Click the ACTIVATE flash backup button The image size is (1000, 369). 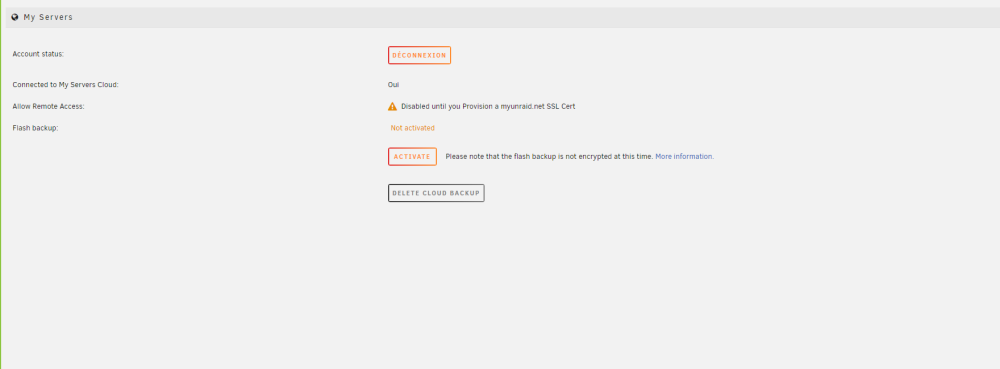click(412, 157)
